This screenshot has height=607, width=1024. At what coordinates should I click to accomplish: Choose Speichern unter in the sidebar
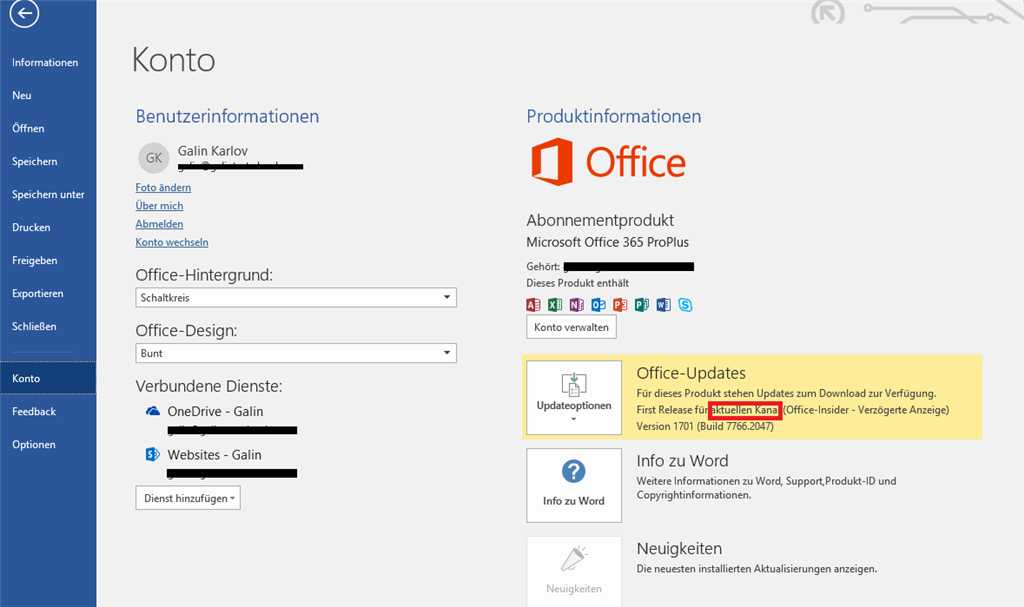(48, 194)
